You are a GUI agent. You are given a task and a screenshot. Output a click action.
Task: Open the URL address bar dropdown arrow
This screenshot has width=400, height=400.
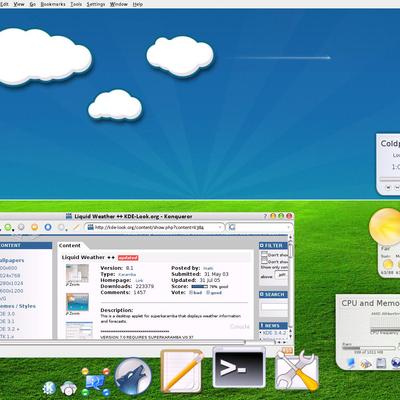point(220,227)
